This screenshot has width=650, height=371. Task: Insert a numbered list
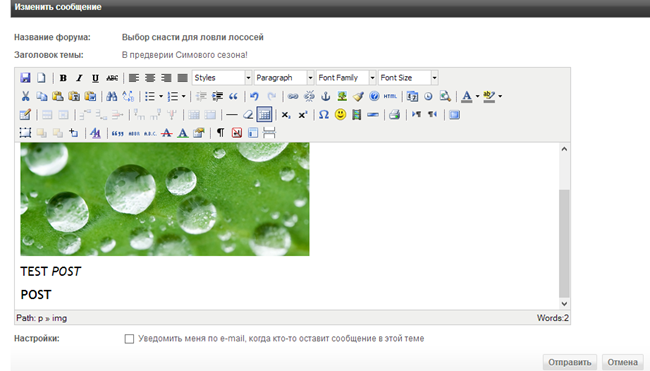click(172, 96)
